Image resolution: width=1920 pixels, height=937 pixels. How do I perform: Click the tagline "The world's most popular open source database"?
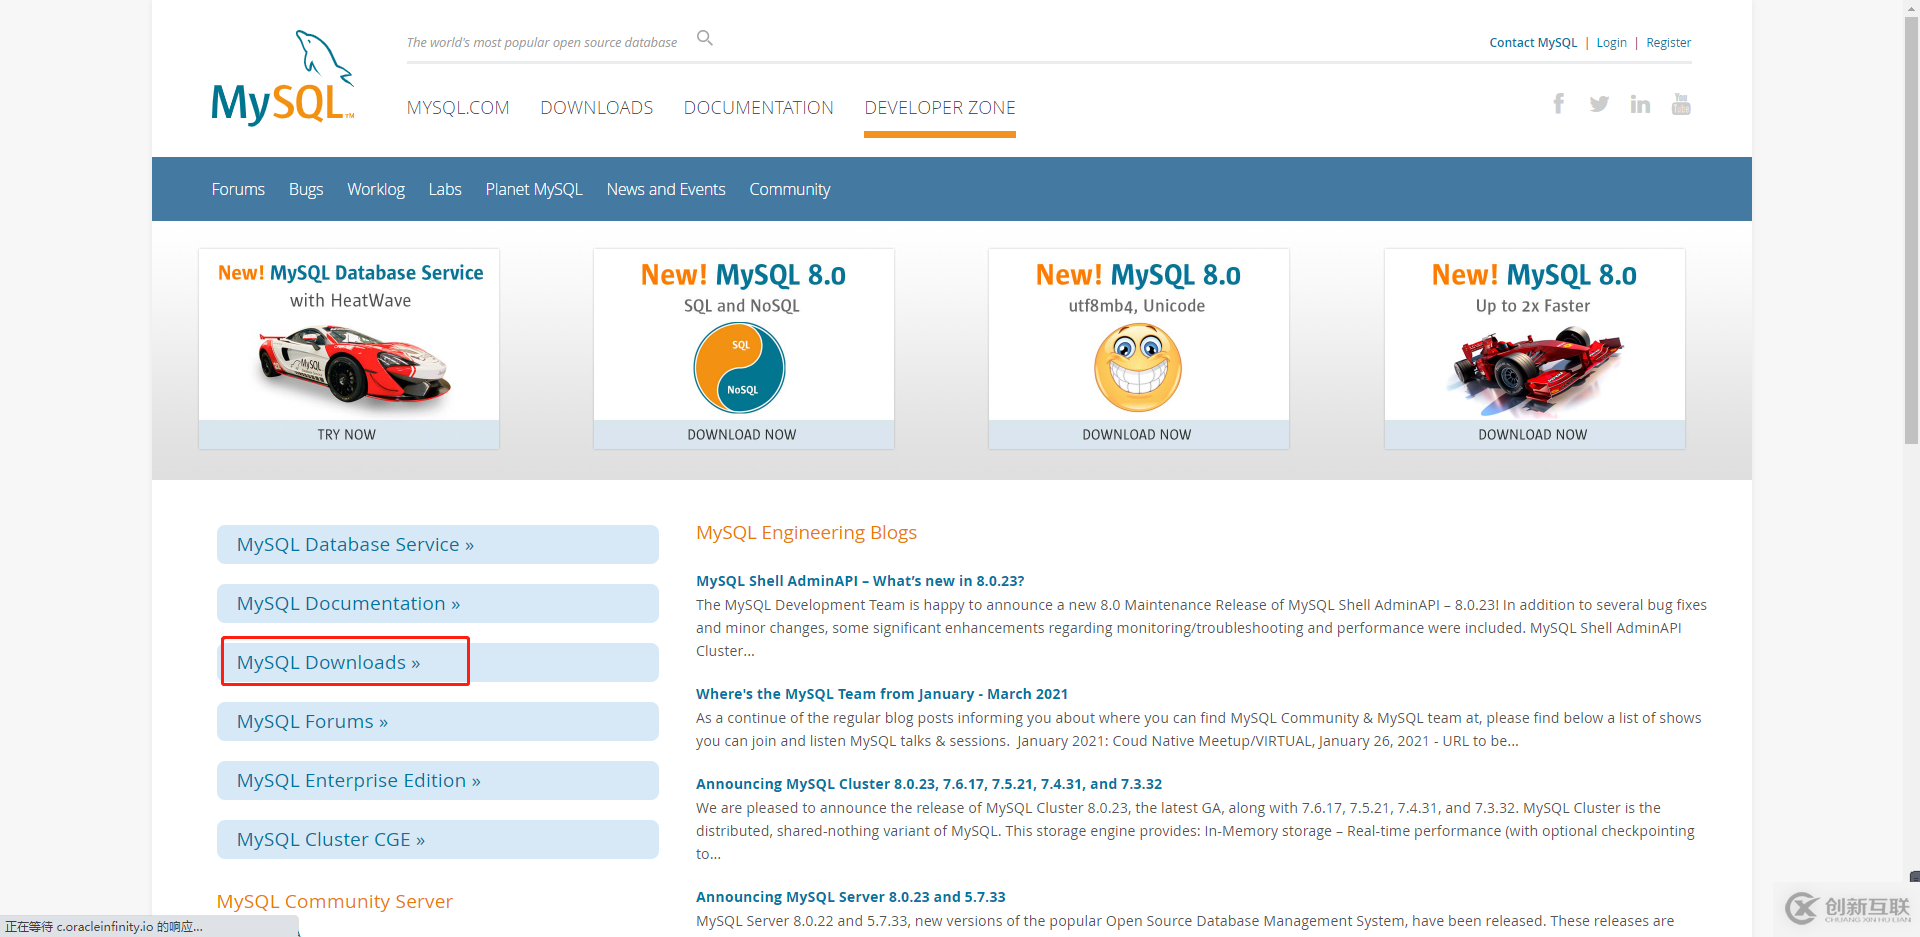(542, 43)
